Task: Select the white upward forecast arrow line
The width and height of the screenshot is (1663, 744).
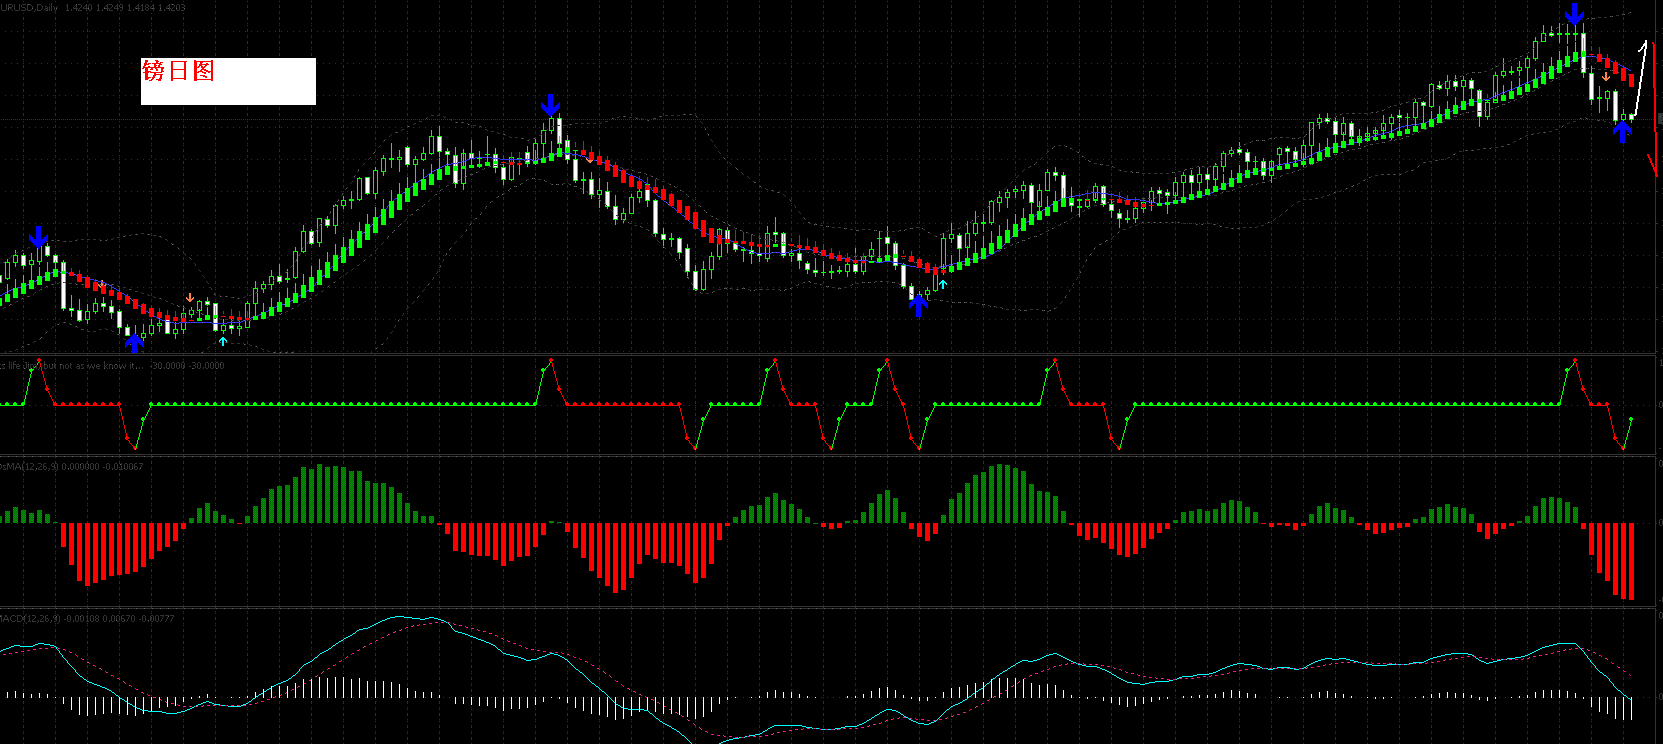Action: [x=1640, y=78]
